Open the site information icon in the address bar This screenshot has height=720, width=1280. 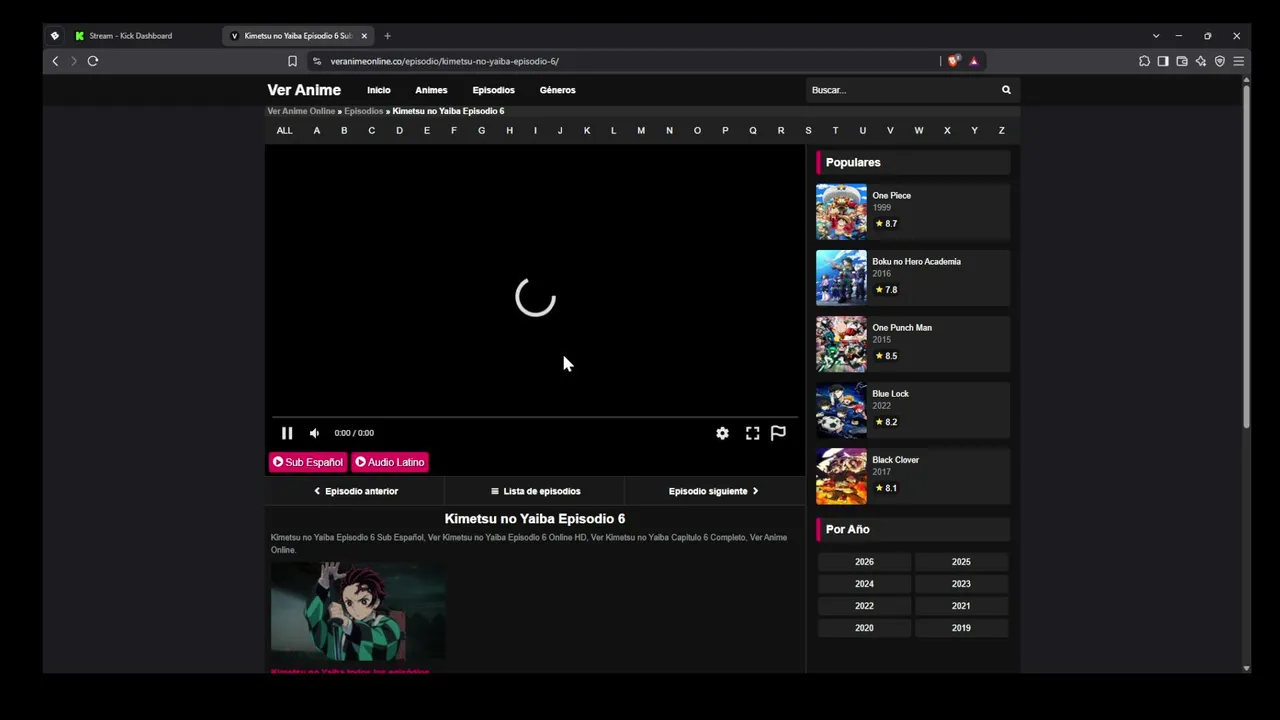click(317, 61)
